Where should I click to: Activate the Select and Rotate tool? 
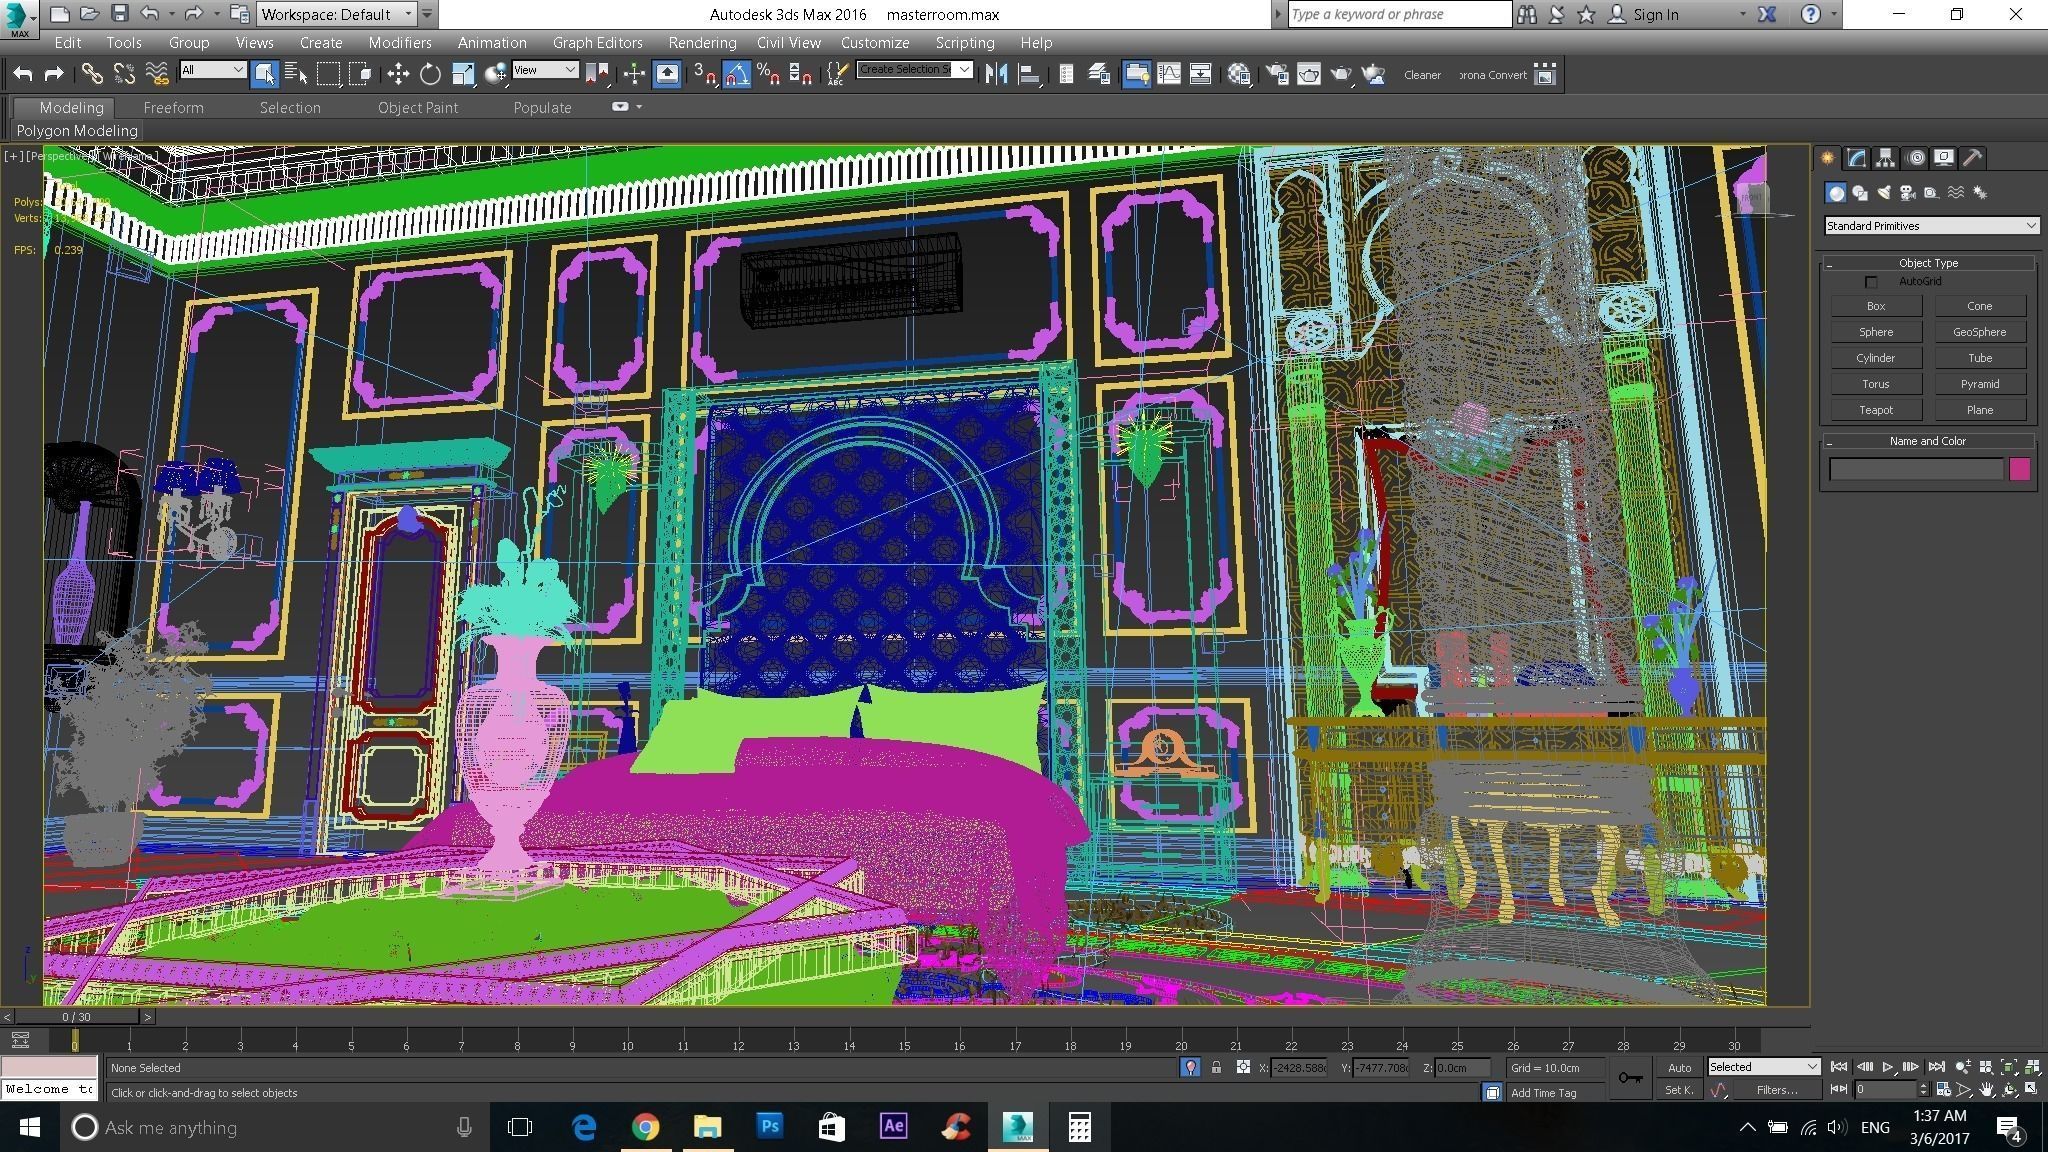tap(430, 74)
